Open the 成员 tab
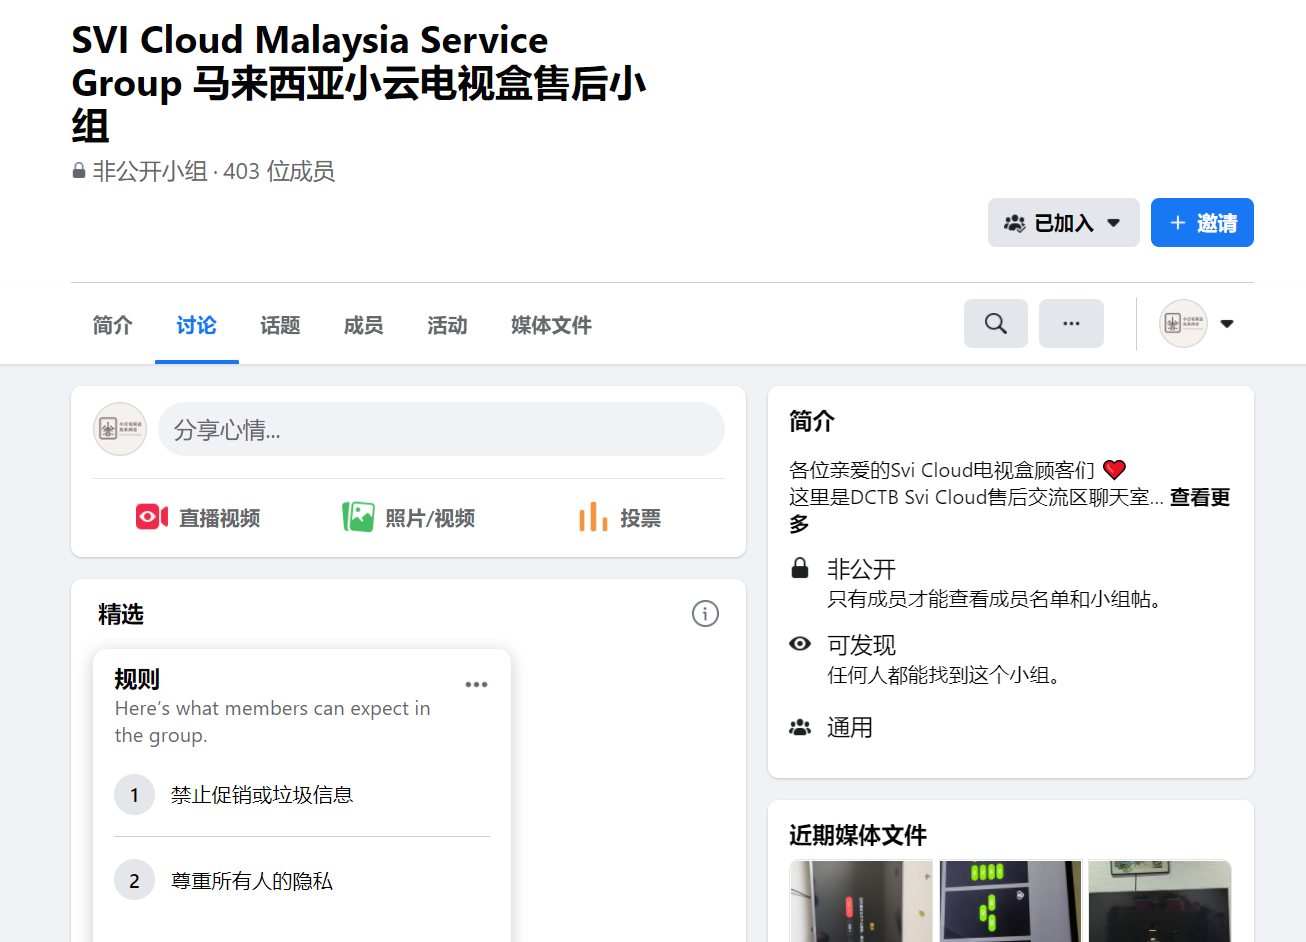This screenshot has width=1306, height=942. 363,325
